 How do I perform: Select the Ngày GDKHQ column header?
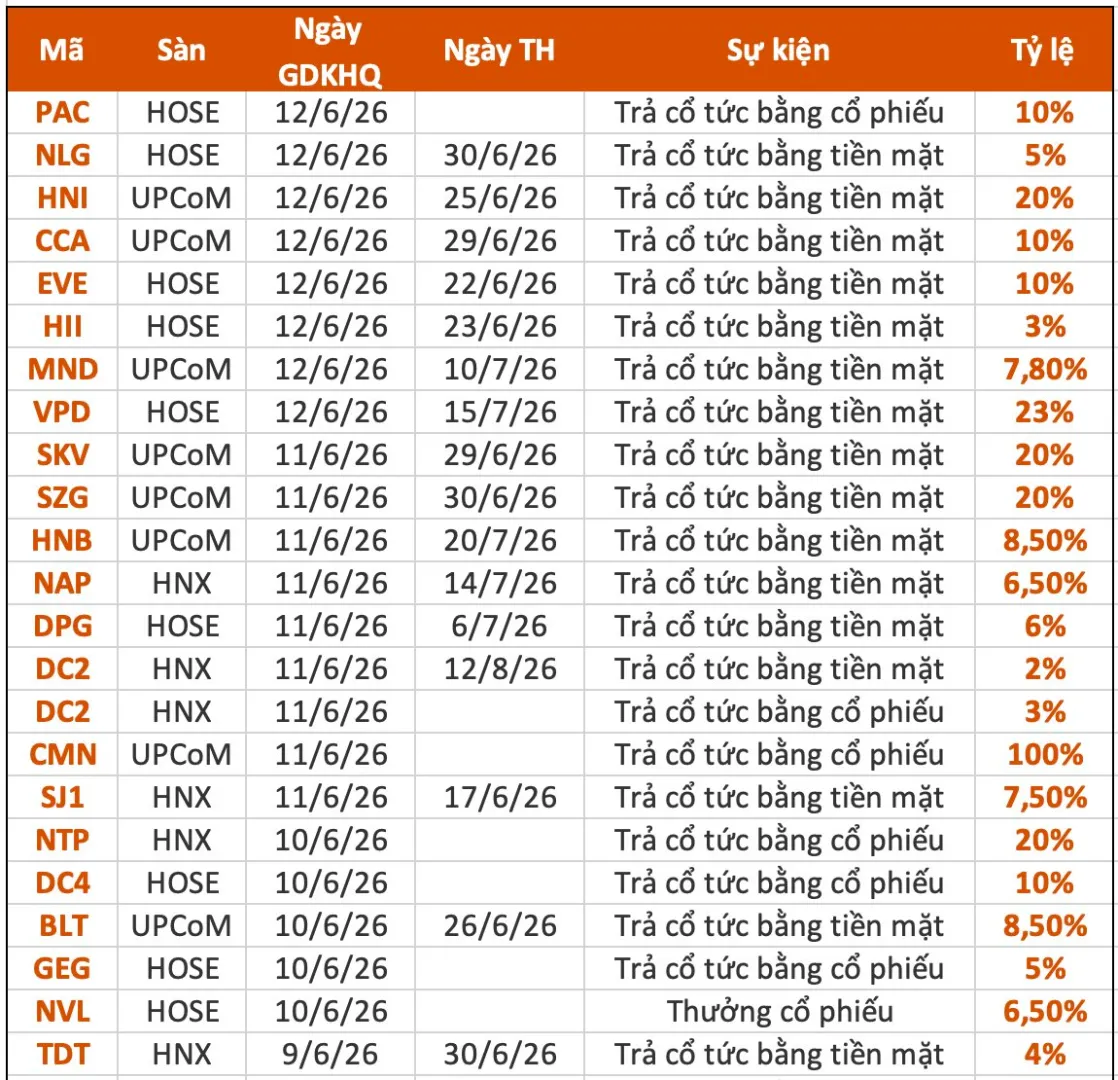(329, 51)
